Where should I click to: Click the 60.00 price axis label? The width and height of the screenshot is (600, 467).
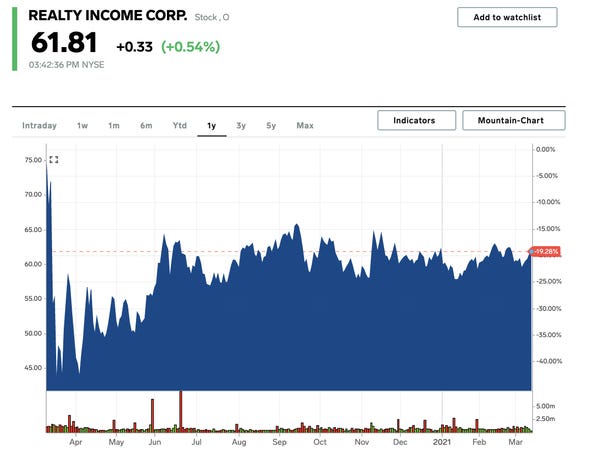33,264
